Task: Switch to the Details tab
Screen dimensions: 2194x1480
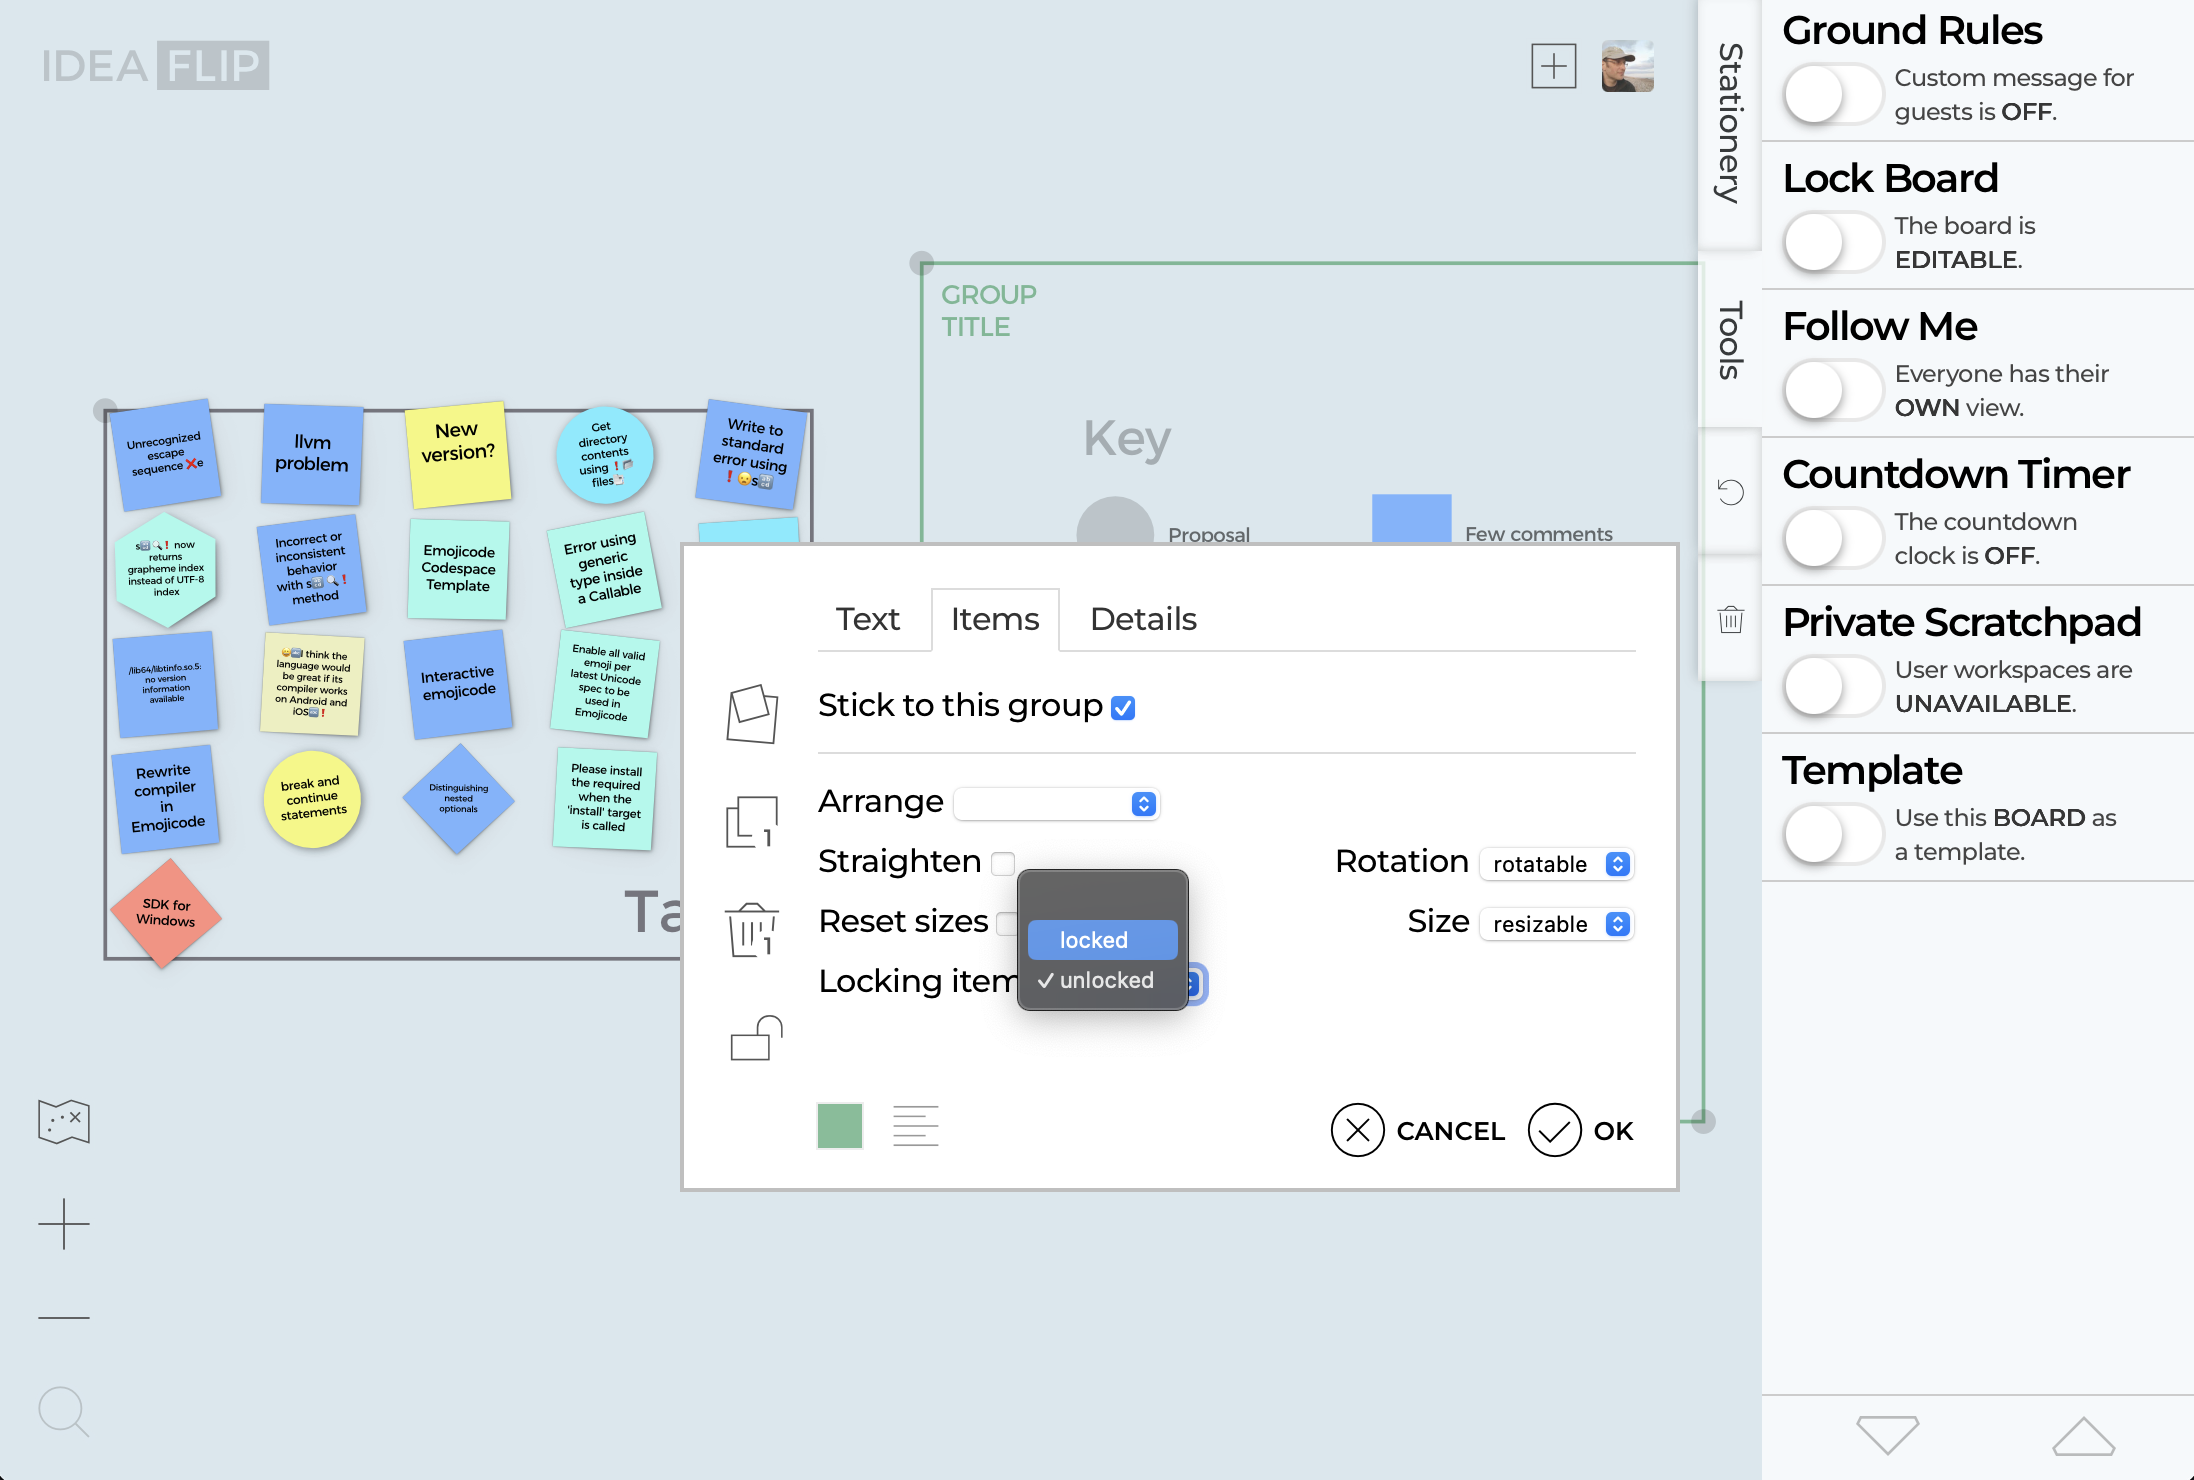Action: [x=1143, y=619]
